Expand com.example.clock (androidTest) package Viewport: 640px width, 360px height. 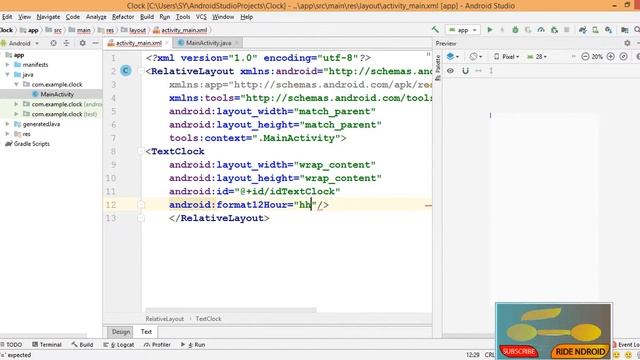(16, 104)
